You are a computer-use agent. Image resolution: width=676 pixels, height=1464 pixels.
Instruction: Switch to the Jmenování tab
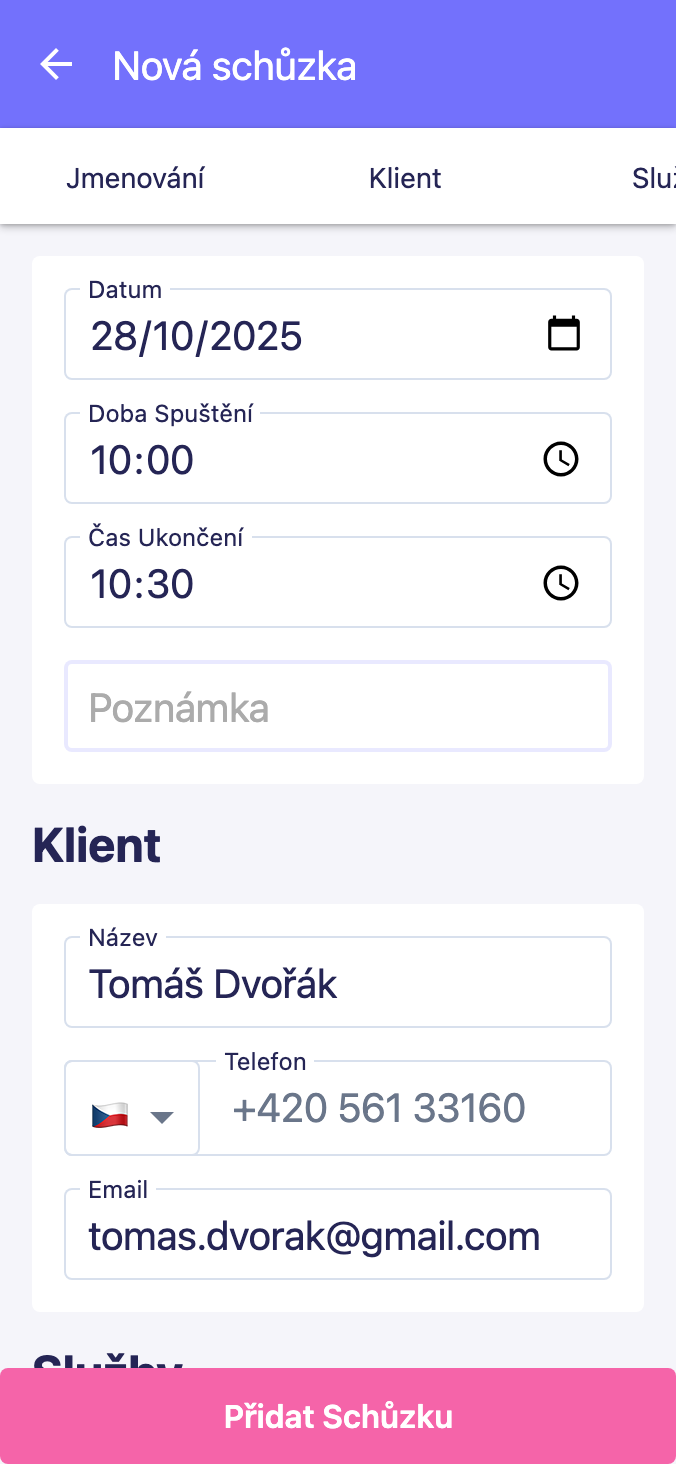(135, 179)
